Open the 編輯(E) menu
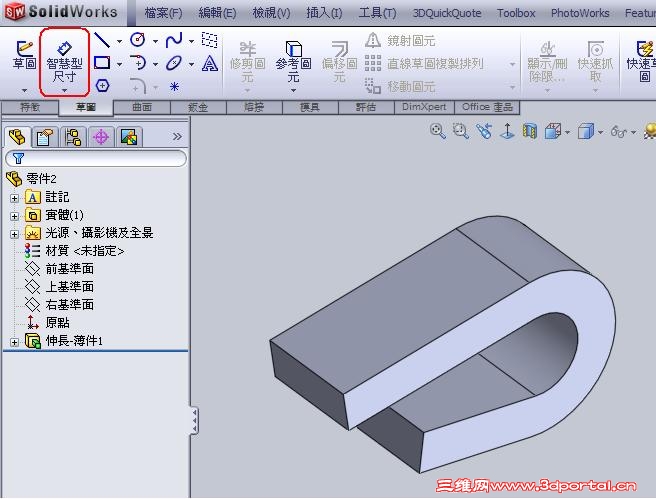This screenshot has width=656, height=499. click(217, 13)
